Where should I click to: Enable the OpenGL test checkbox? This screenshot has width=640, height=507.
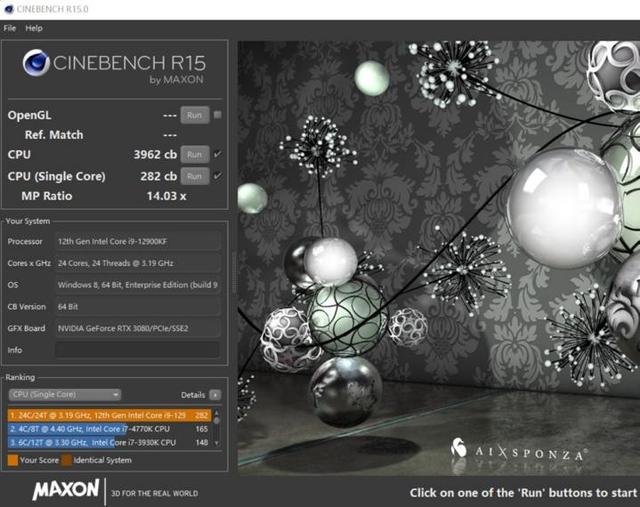217,115
